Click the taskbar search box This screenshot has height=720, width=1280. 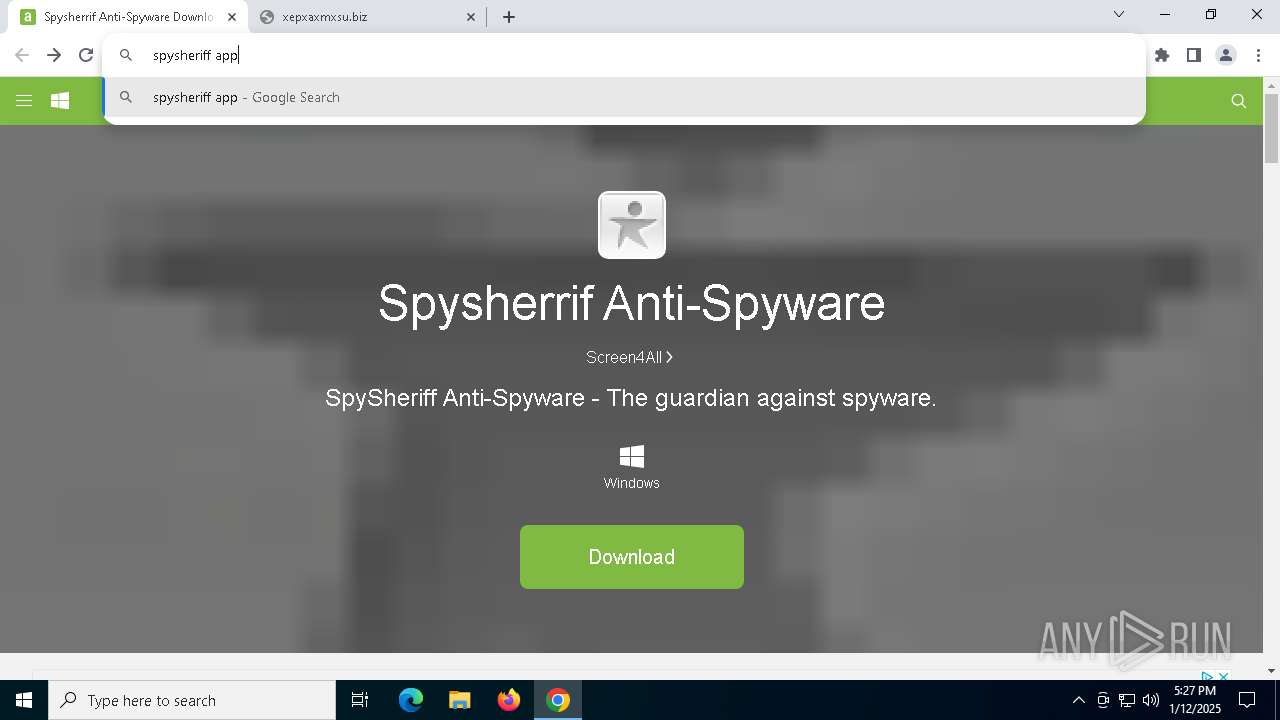click(192, 700)
